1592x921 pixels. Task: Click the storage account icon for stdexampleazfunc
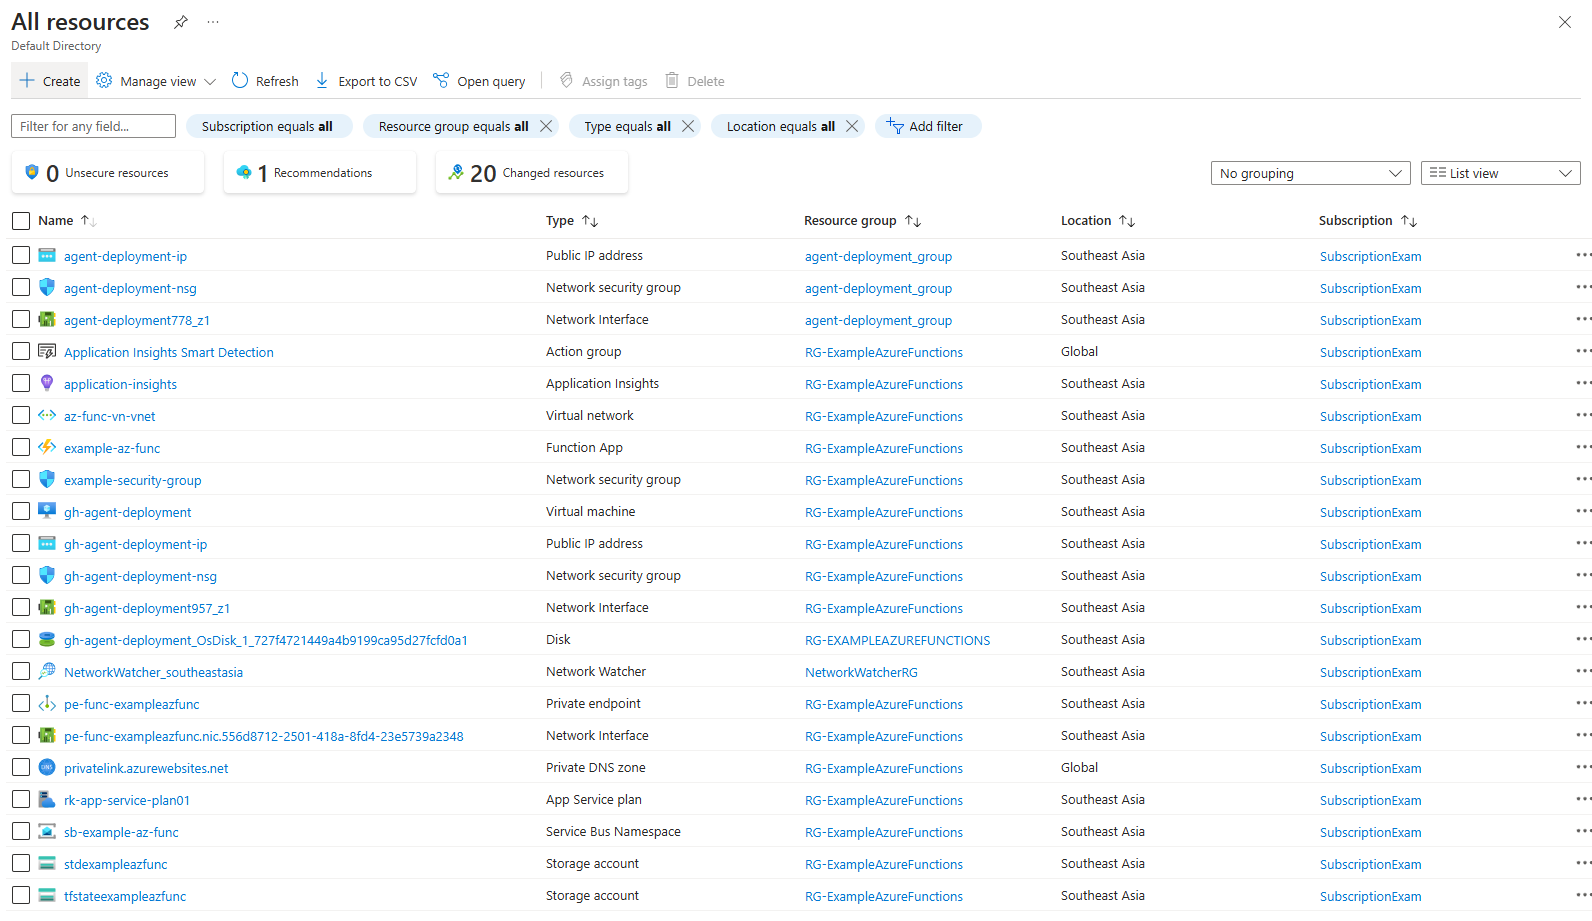(47, 863)
